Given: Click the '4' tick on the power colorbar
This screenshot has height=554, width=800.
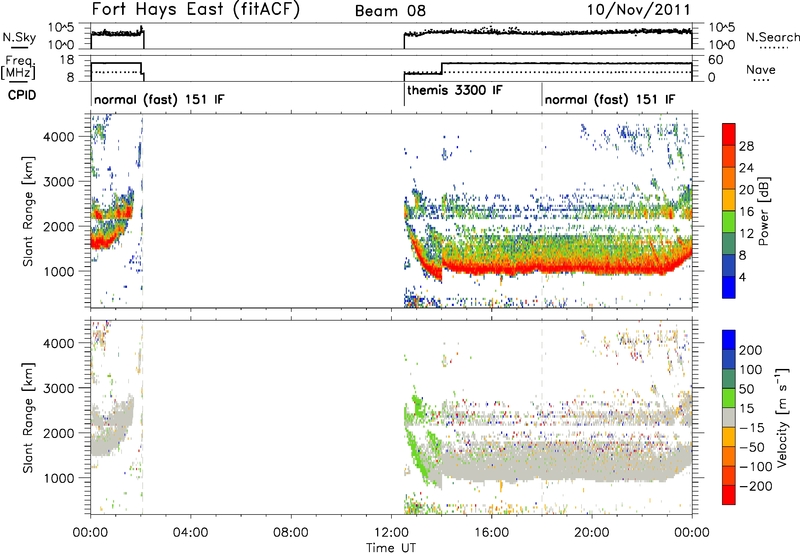Looking at the screenshot, I should click(742, 277).
